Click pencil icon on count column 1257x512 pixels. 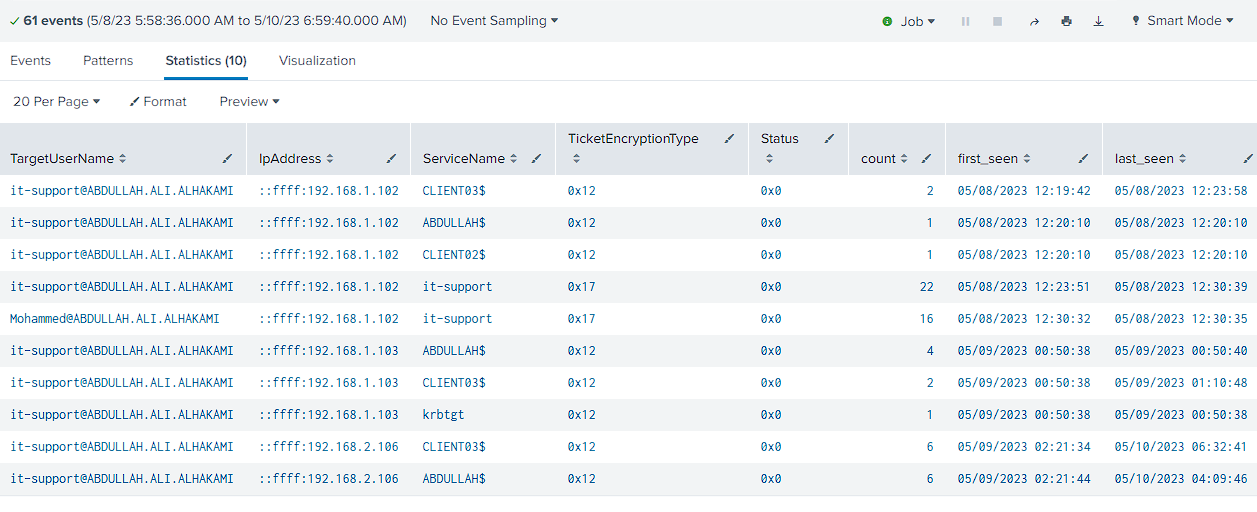pyautogui.click(x=926, y=159)
